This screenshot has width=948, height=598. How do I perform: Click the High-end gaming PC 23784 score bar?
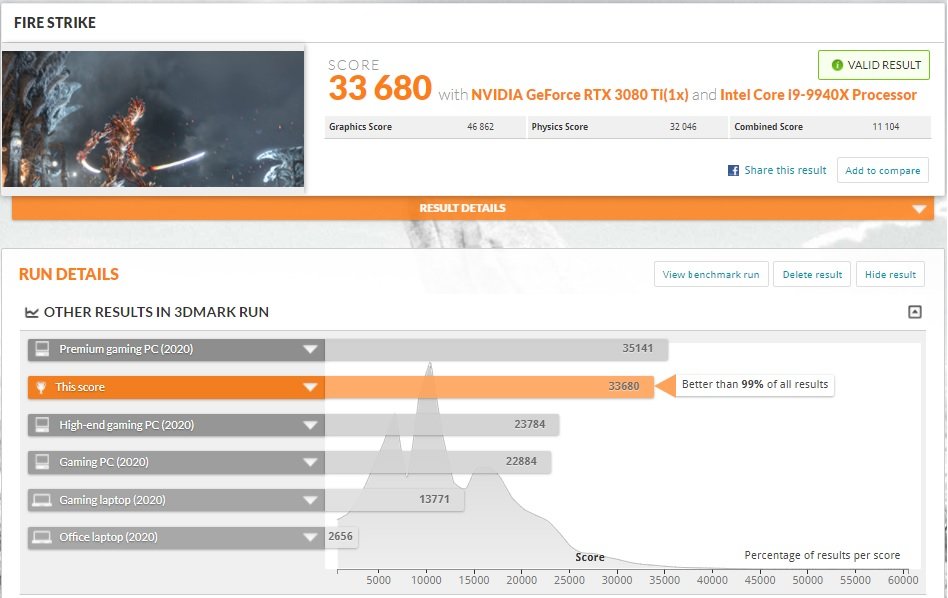coord(442,424)
